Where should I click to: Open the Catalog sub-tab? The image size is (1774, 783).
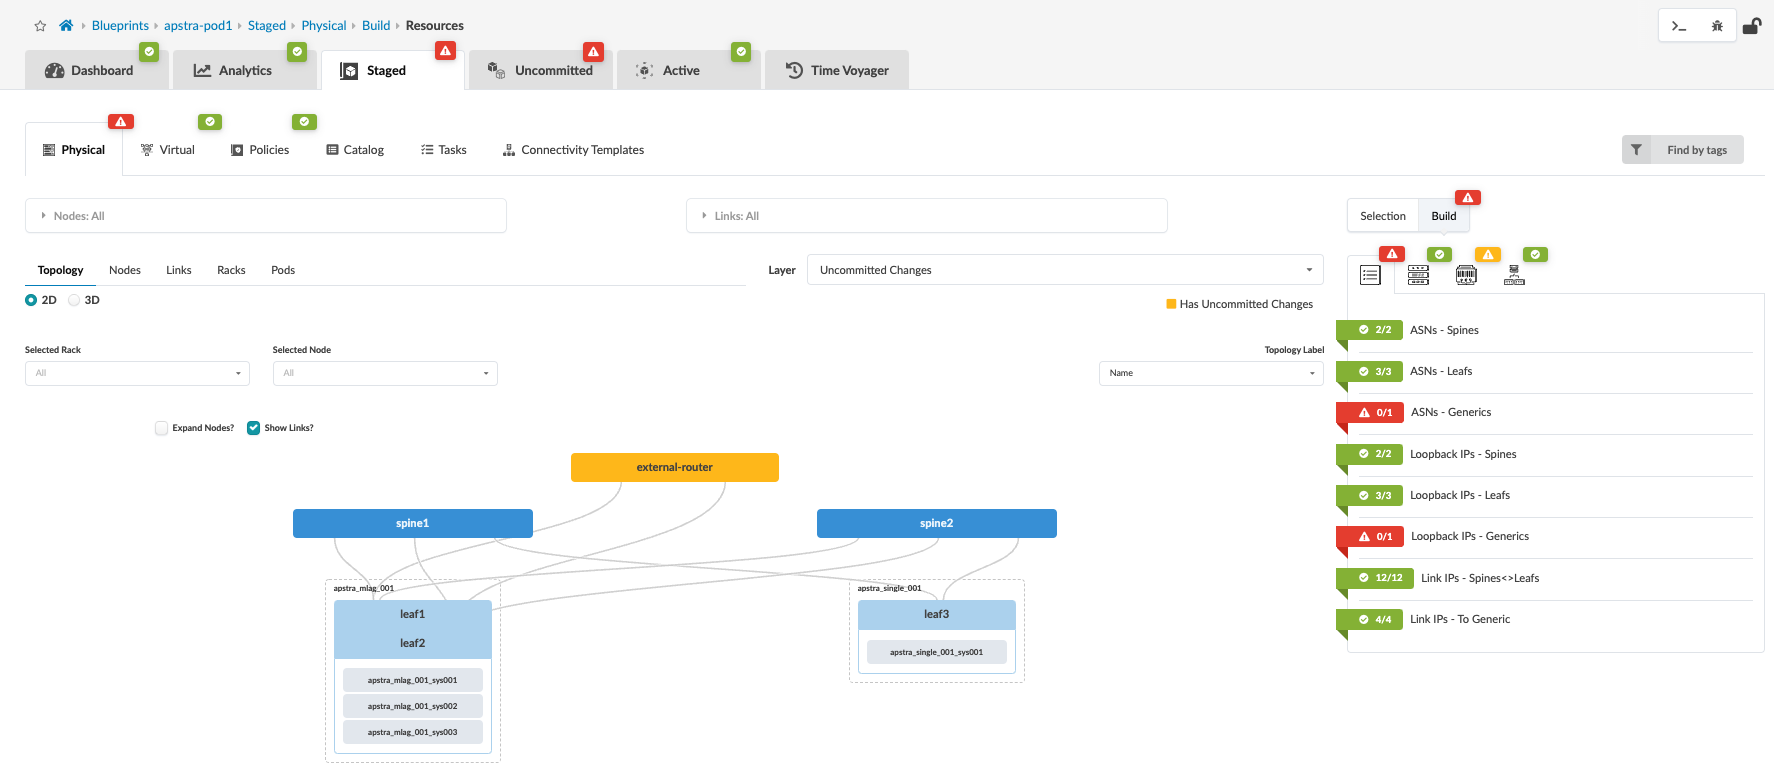355,150
